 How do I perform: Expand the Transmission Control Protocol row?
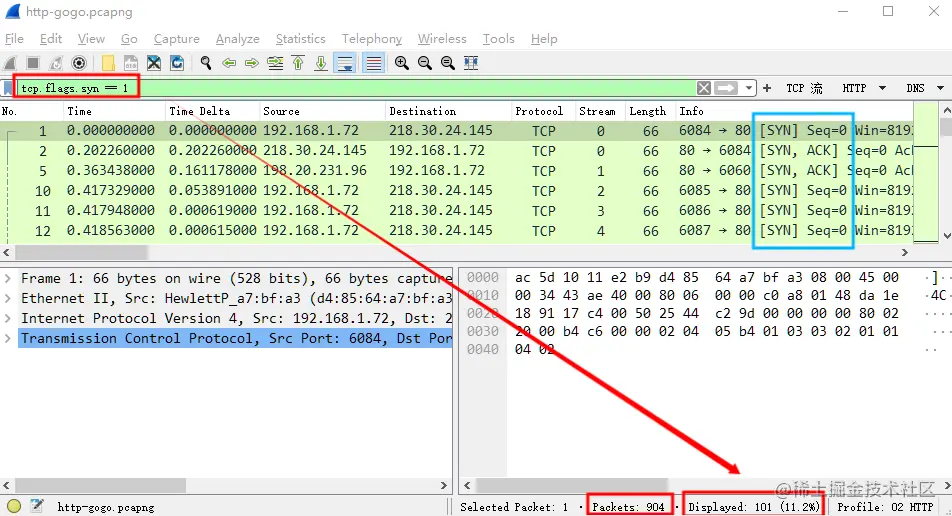(x=7, y=339)
